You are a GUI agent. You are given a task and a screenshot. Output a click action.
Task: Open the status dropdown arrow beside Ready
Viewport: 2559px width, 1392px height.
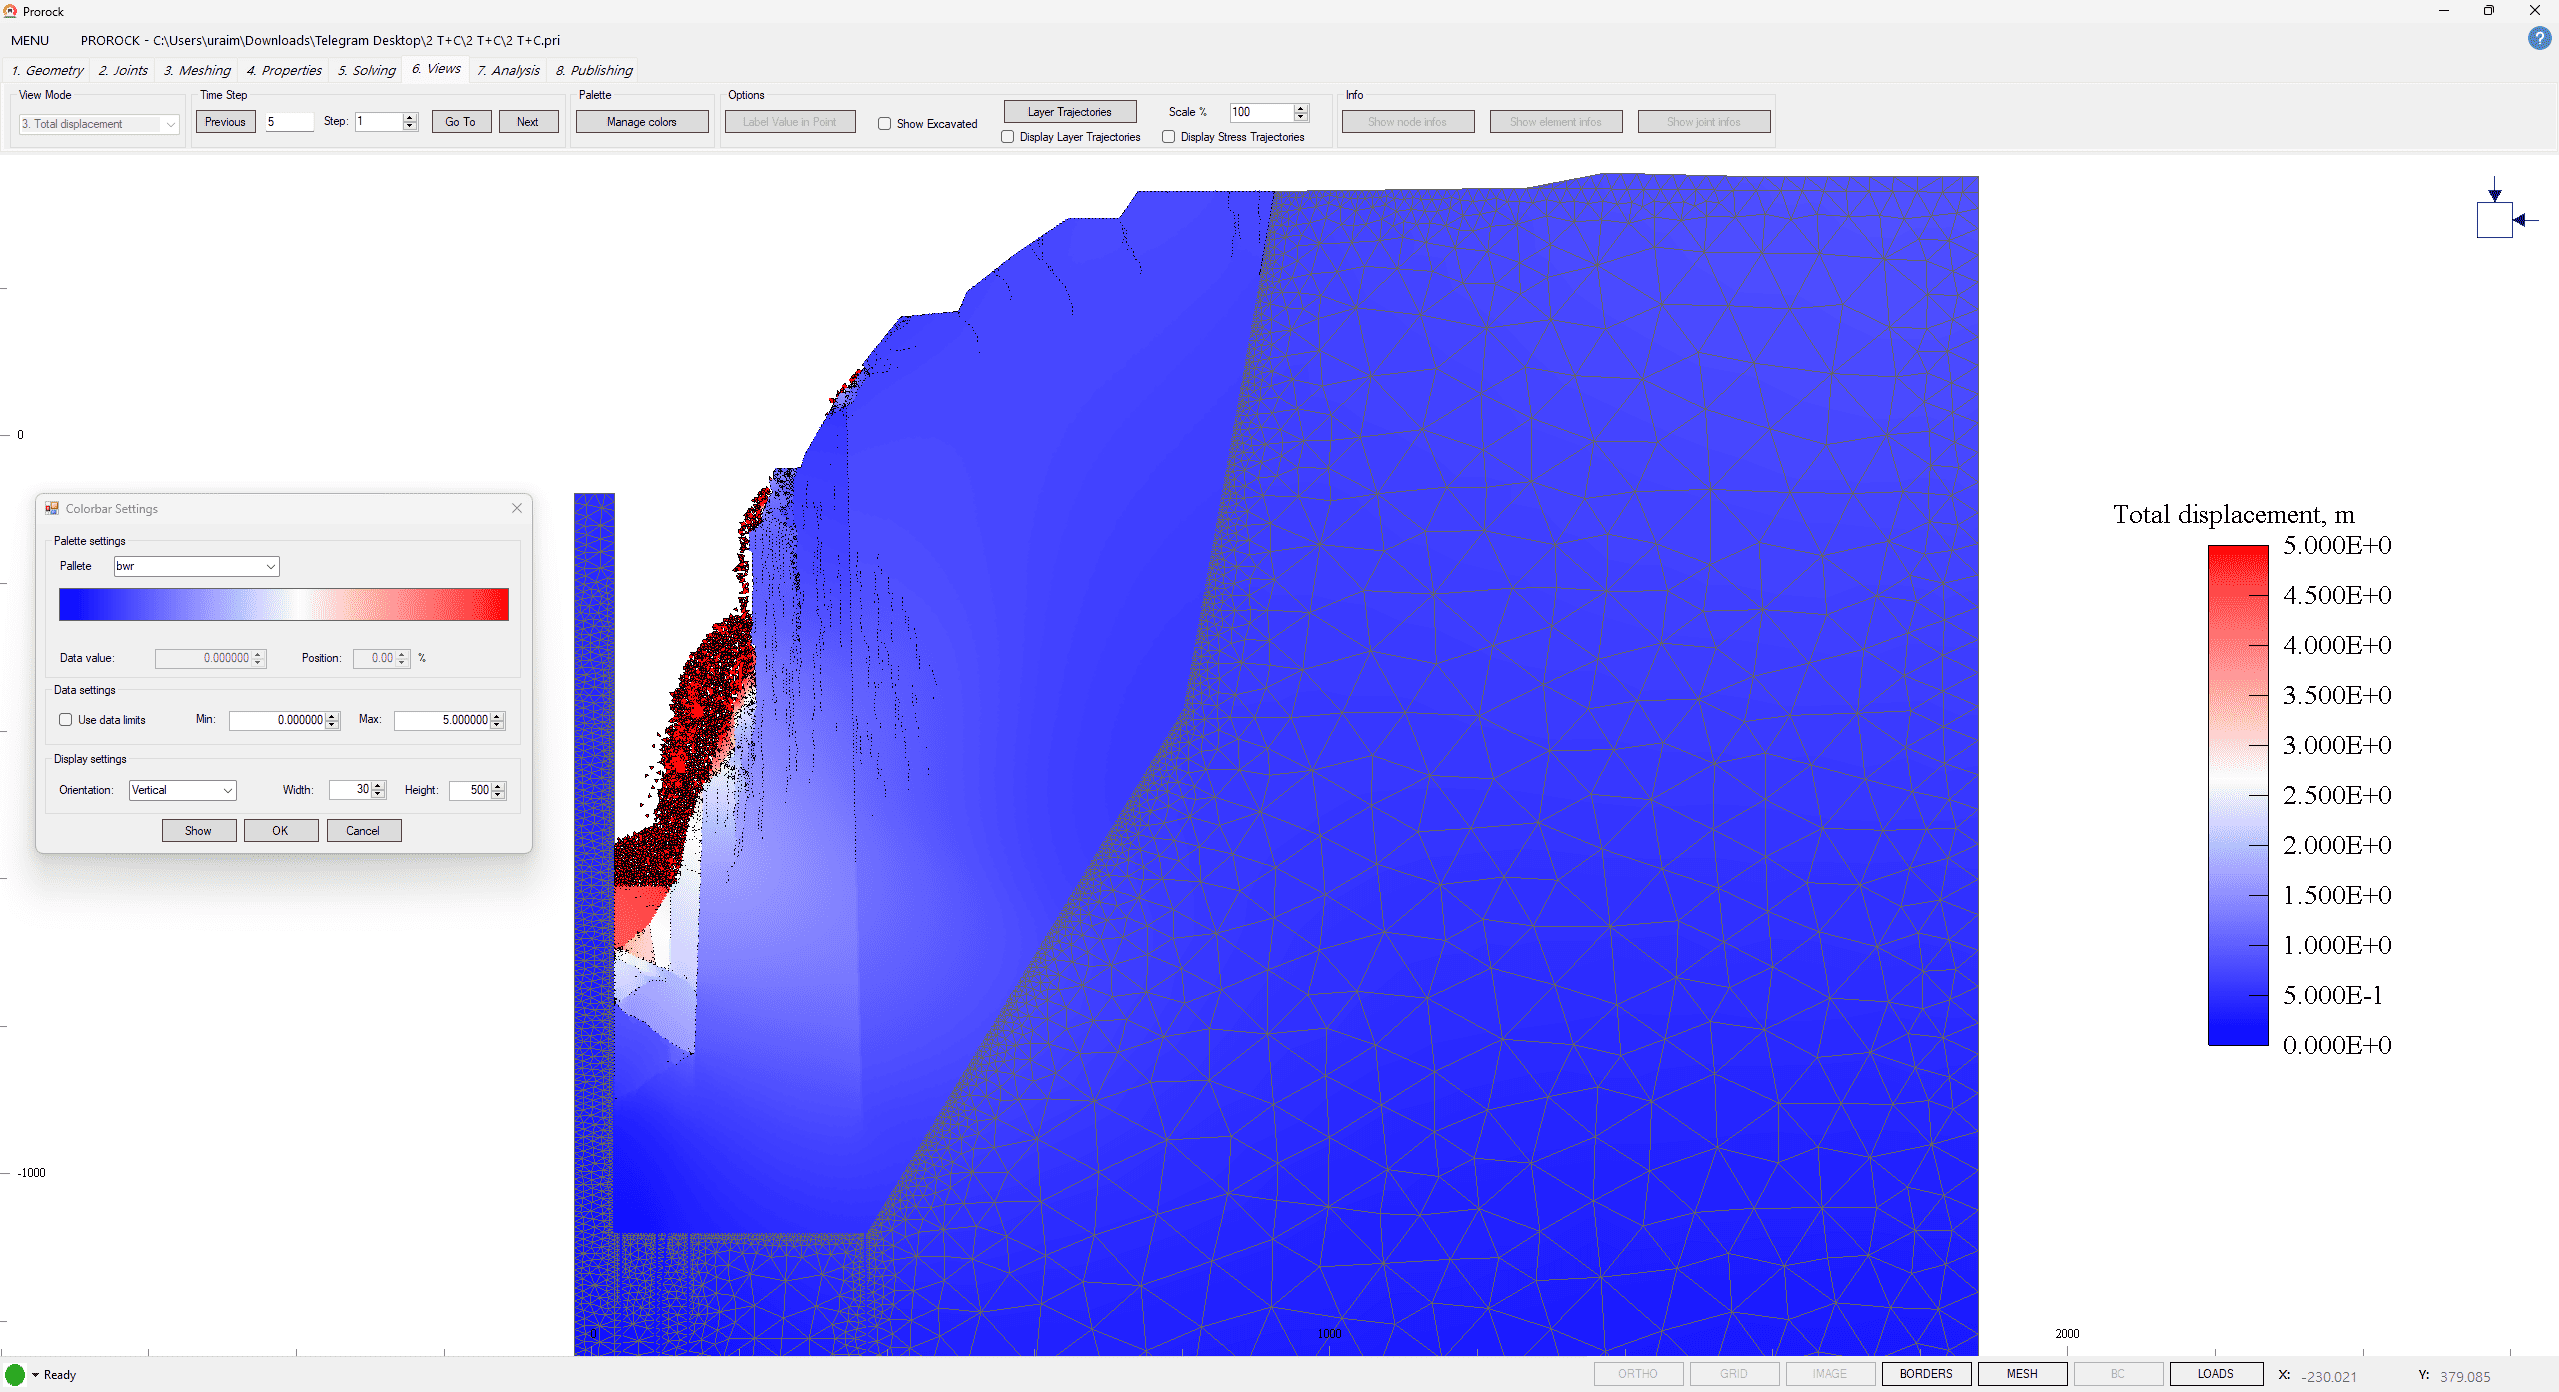click(x=35, y=1374)
